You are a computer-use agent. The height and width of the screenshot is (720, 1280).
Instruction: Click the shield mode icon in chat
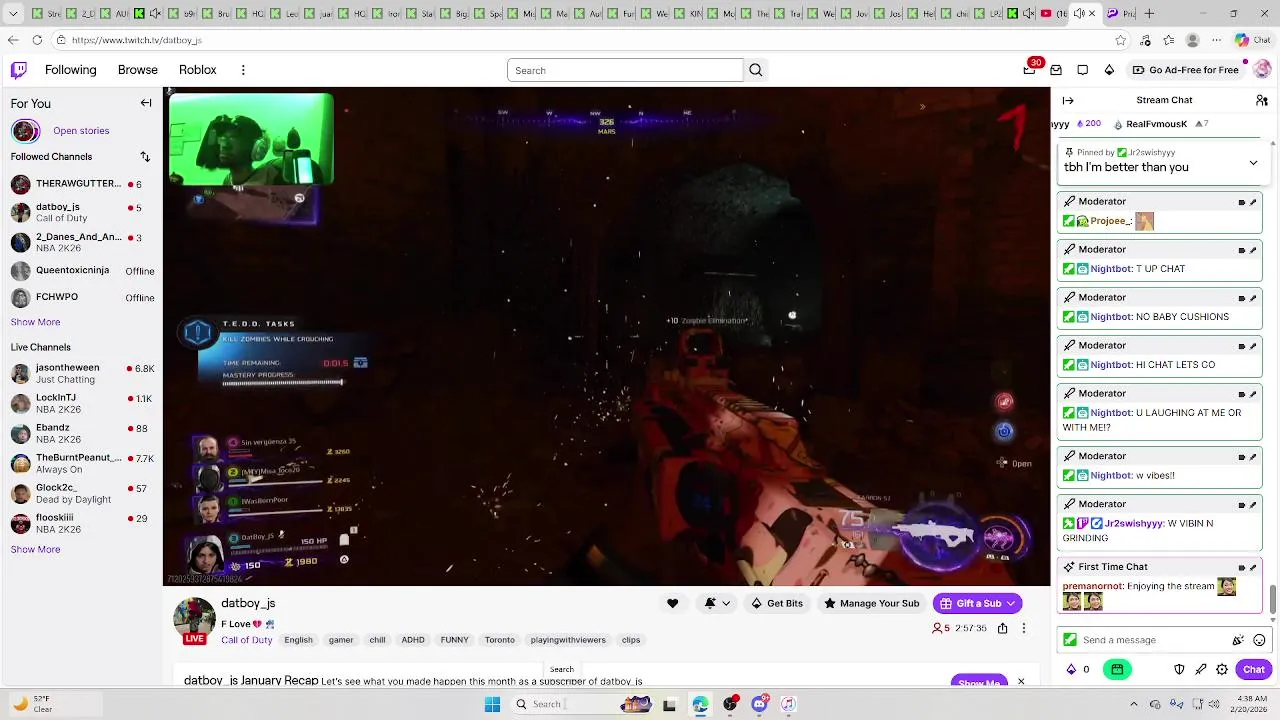[x=1179, y=669]
